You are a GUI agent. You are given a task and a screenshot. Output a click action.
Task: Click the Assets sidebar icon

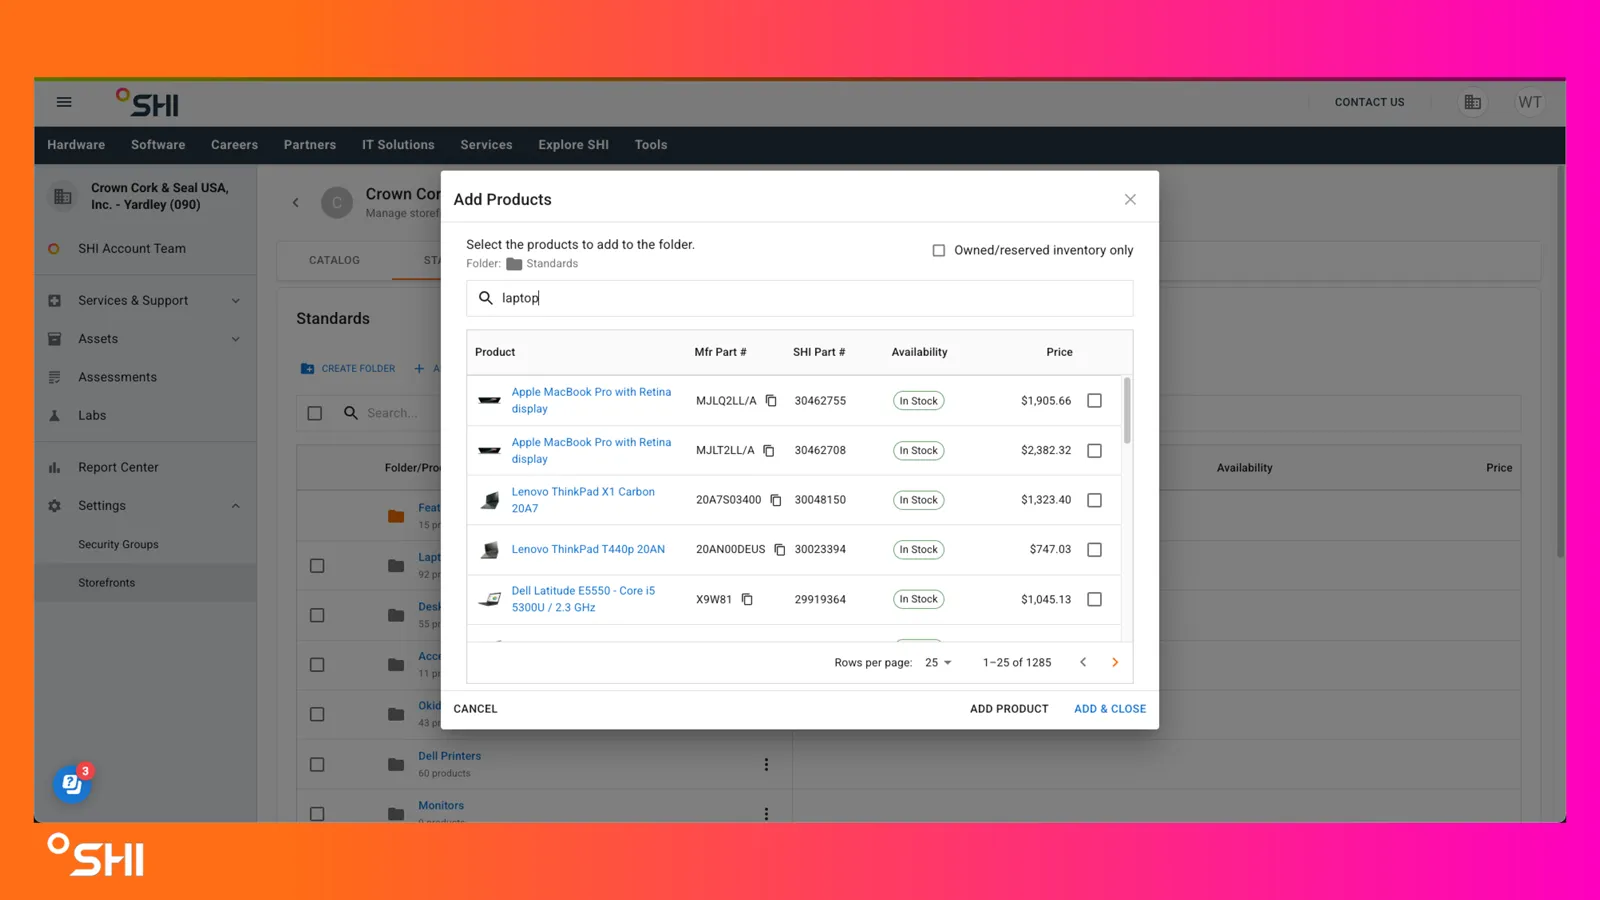coord(55,339)
